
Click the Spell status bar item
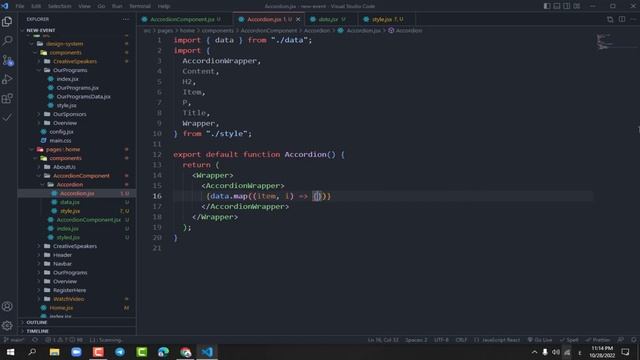coord(569,340)
